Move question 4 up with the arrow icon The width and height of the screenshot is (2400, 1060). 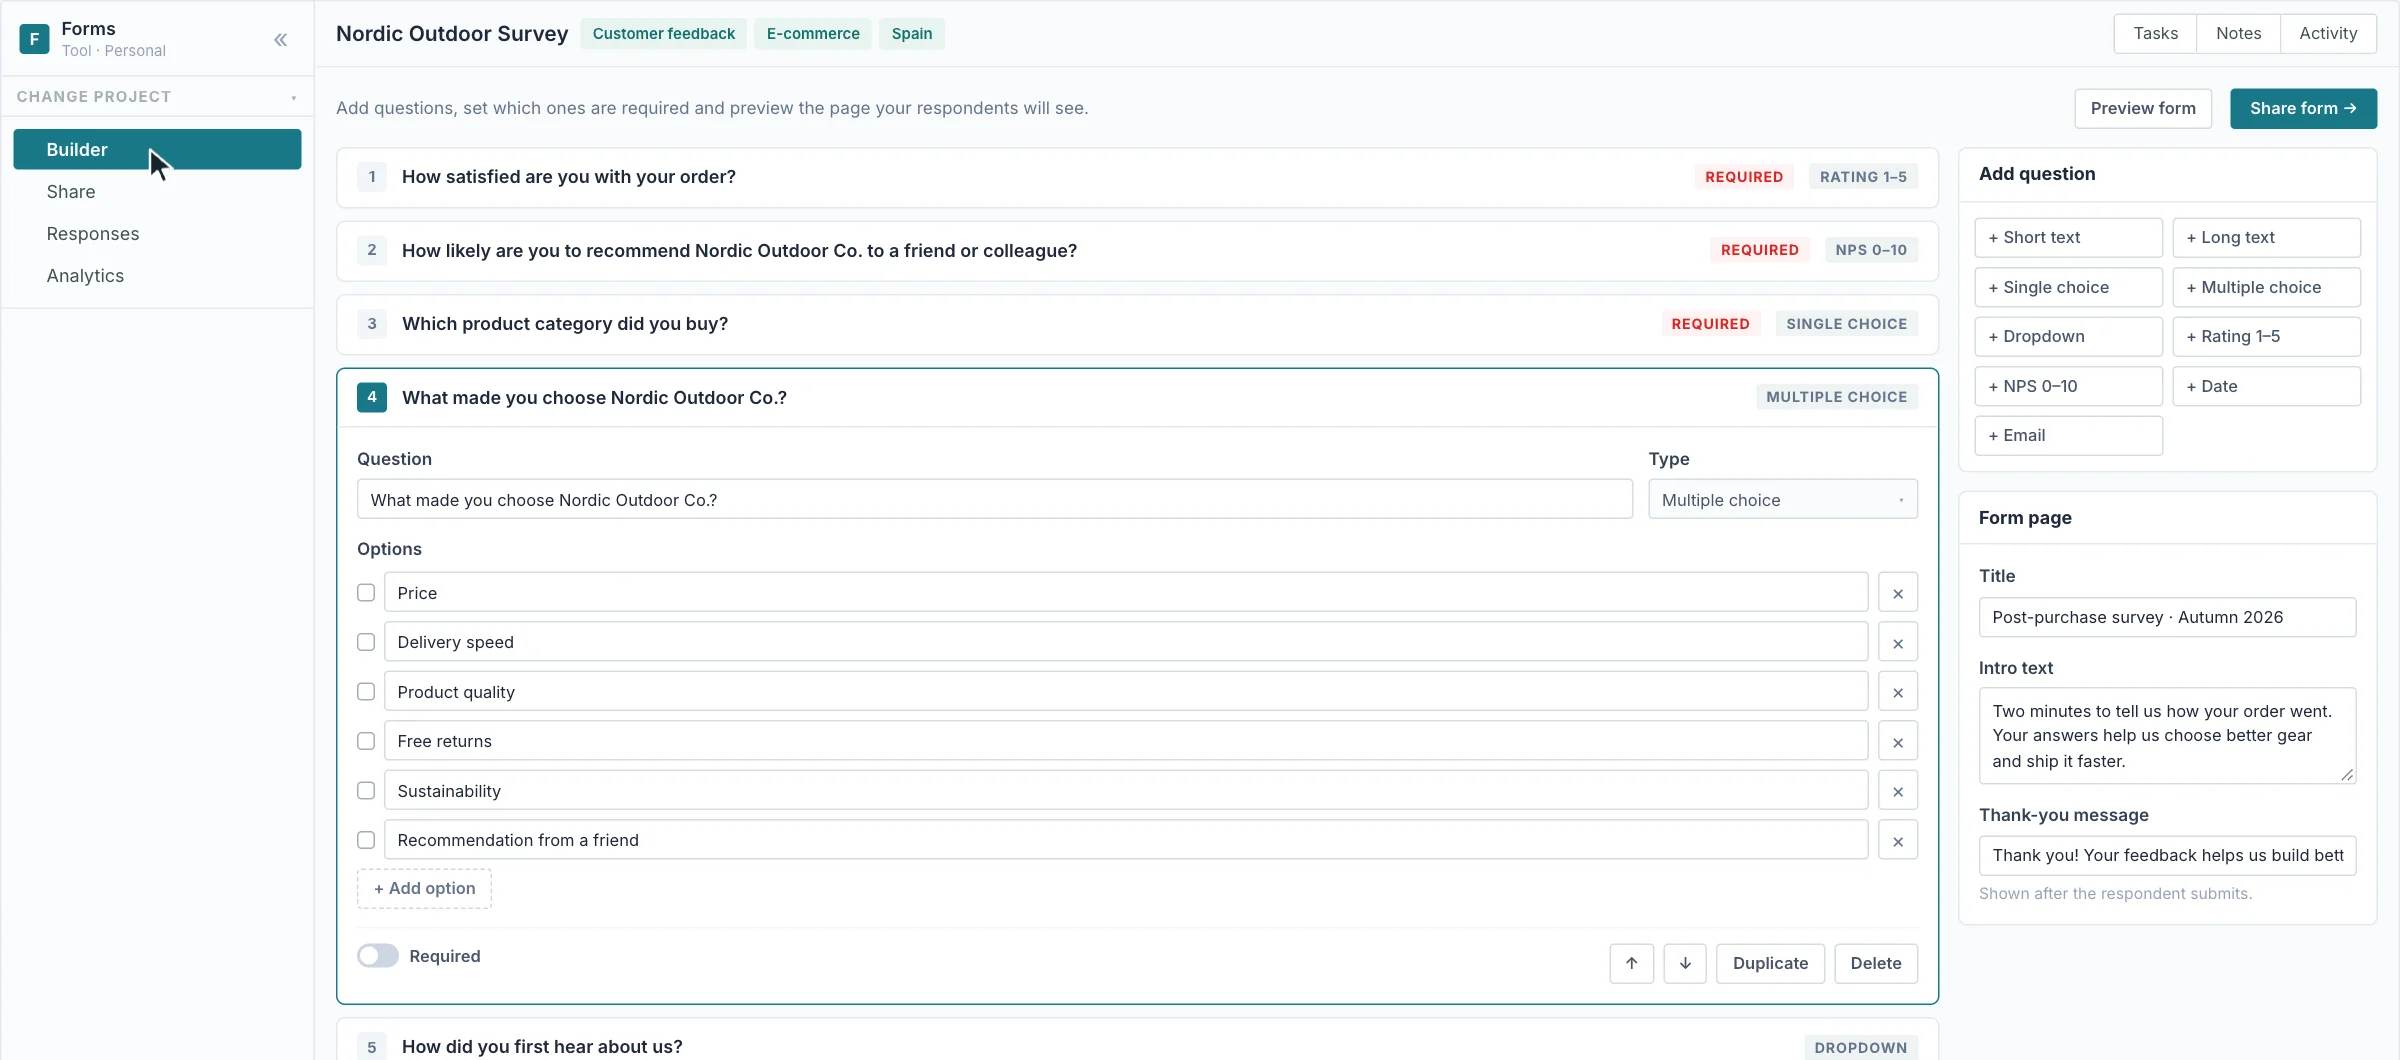1631,963
